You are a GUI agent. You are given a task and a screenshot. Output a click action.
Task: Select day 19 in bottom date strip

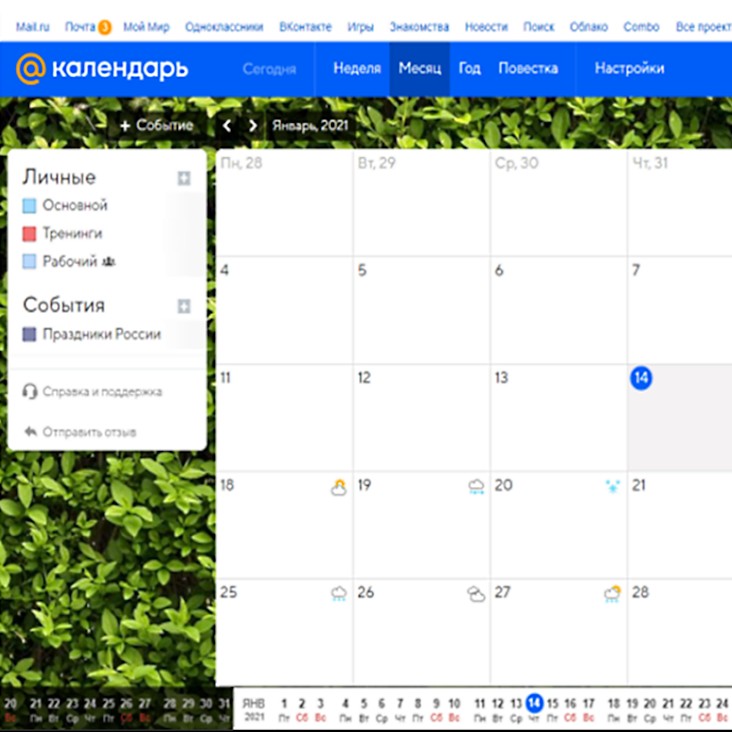632,704
